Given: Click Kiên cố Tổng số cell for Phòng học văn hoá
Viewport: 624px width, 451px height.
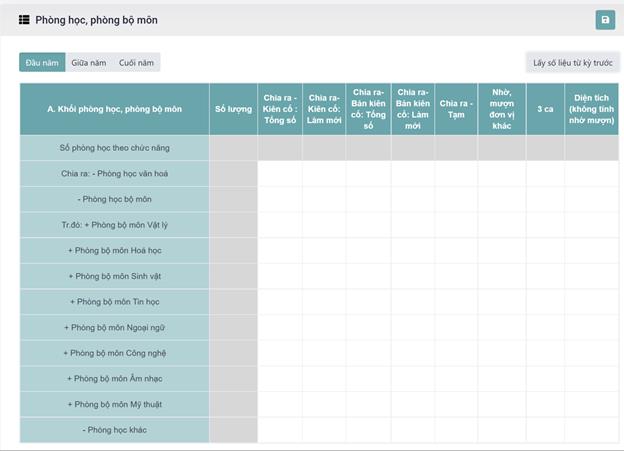Looking at the screenshot, I should pos(279,174).
